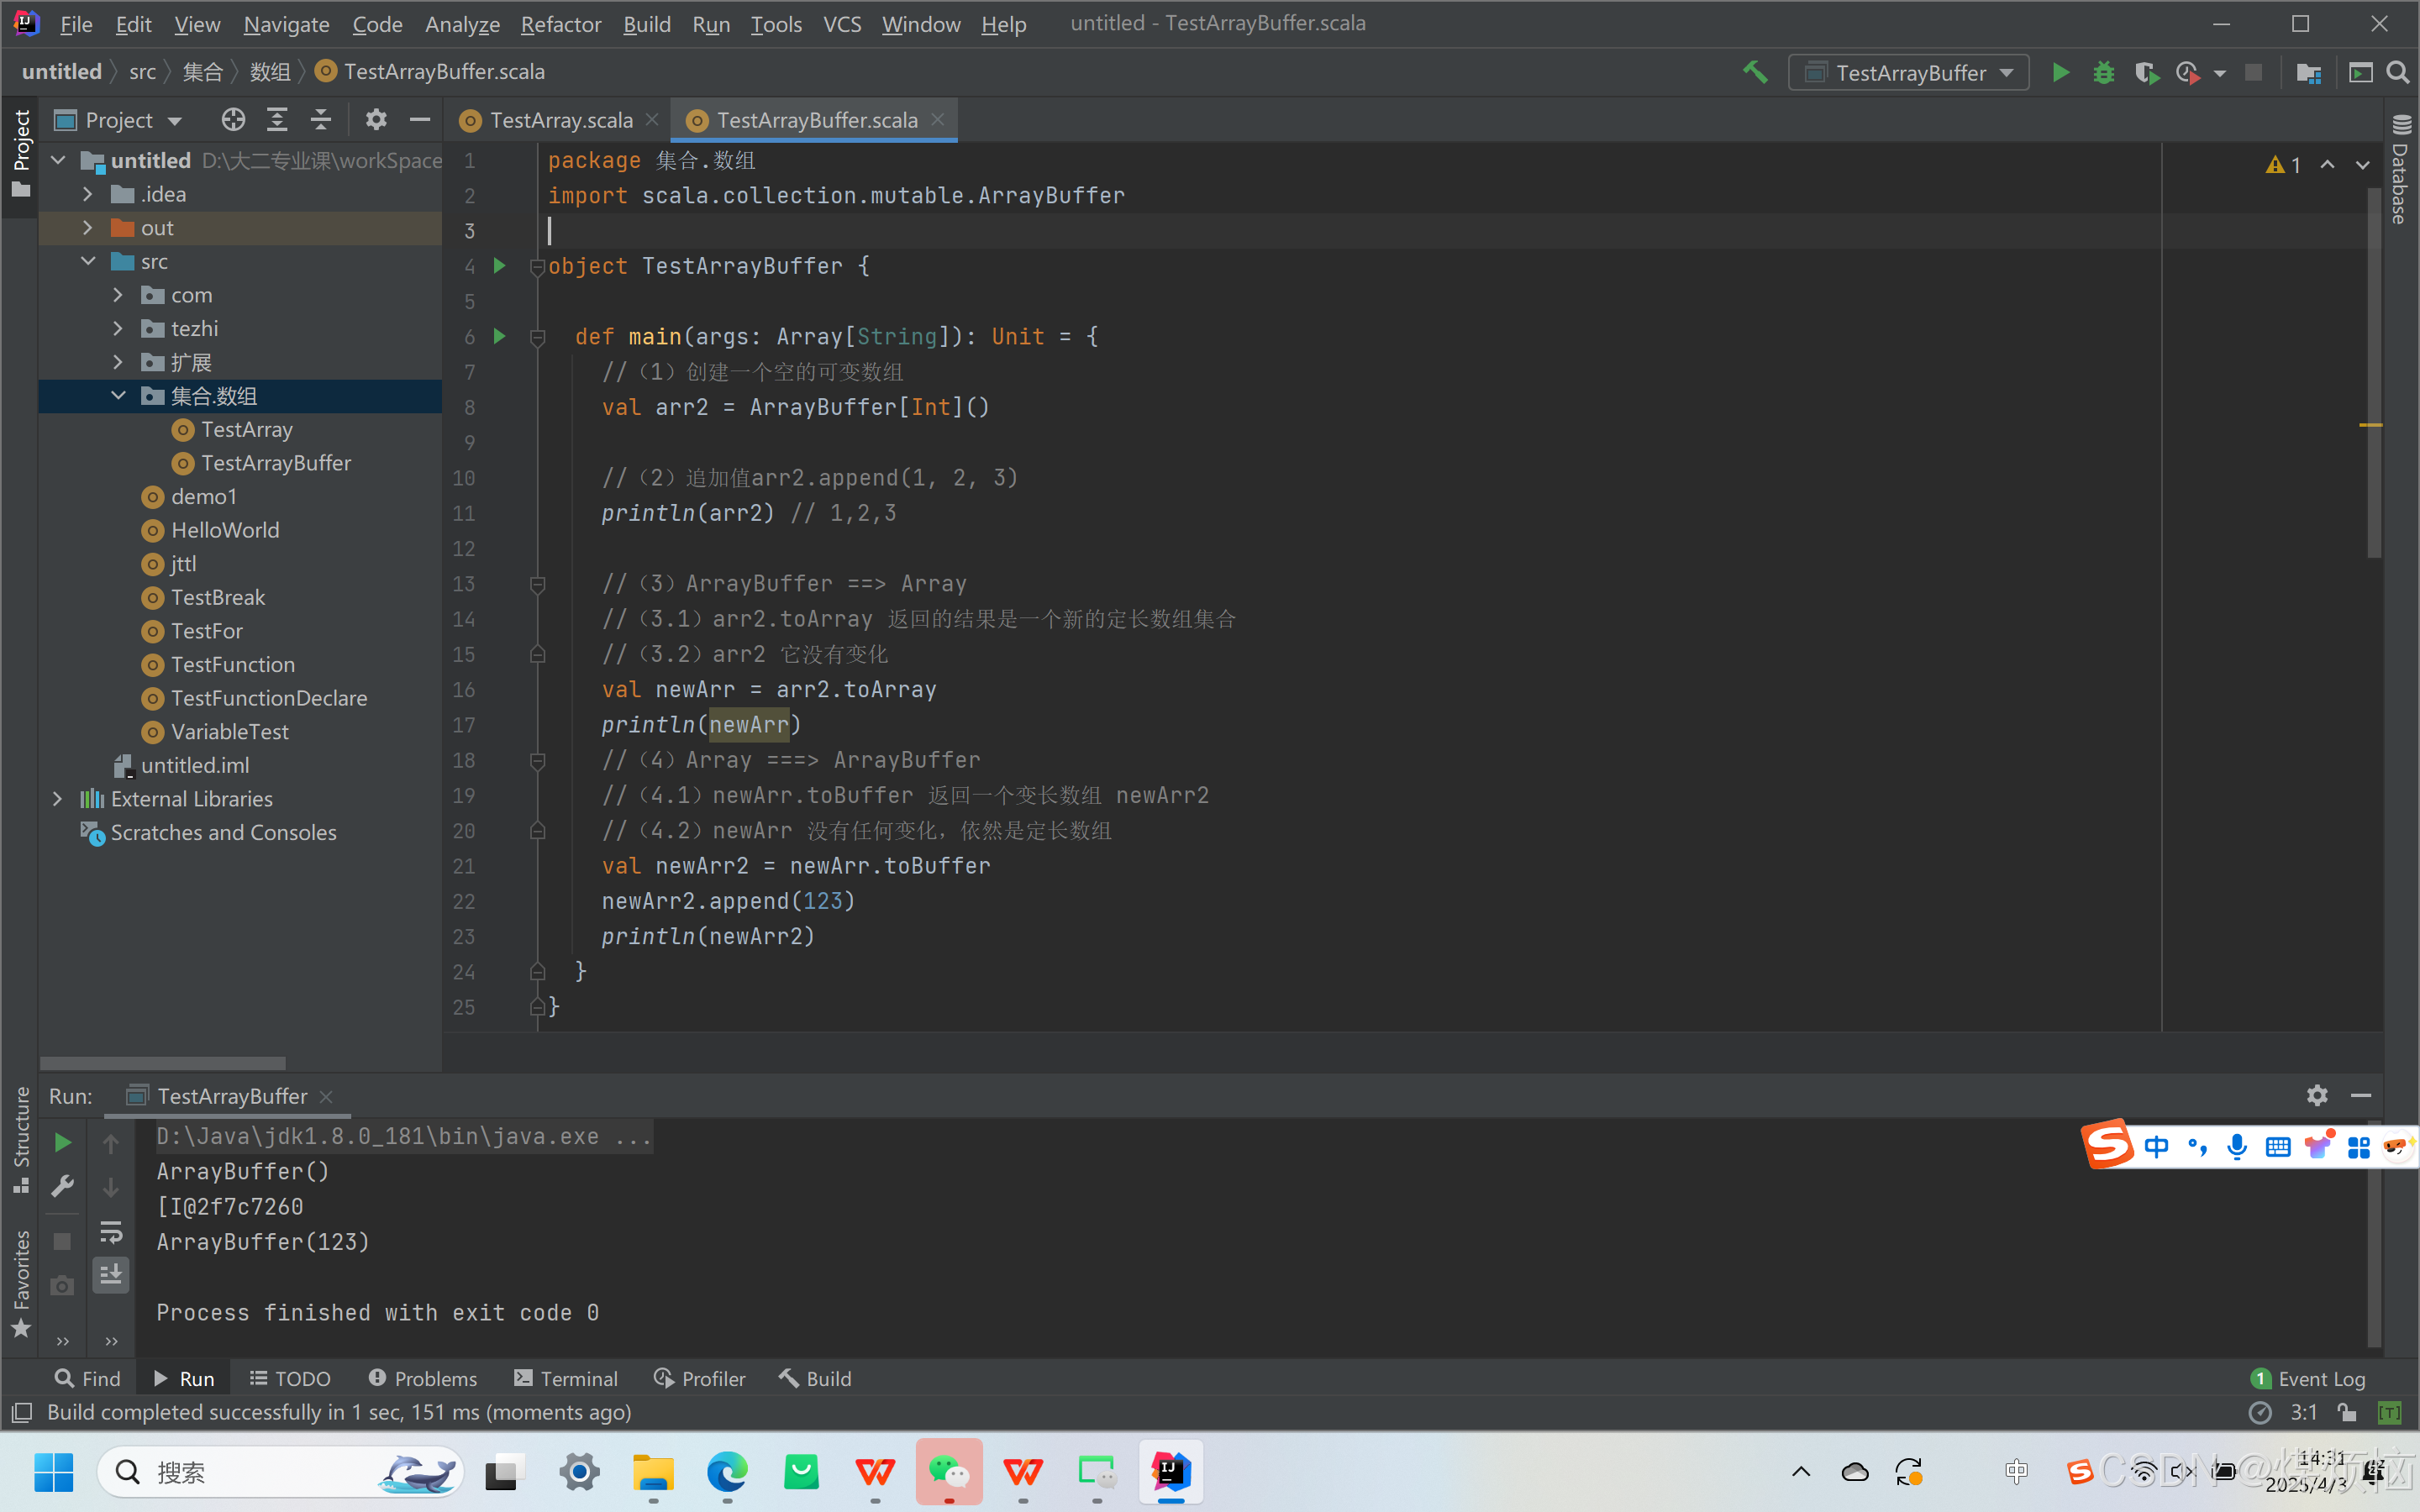Viewport: 2420px width, 1512px height.
Task: Toggle soft-wrap in the Run console
Action: [111, 1232]
